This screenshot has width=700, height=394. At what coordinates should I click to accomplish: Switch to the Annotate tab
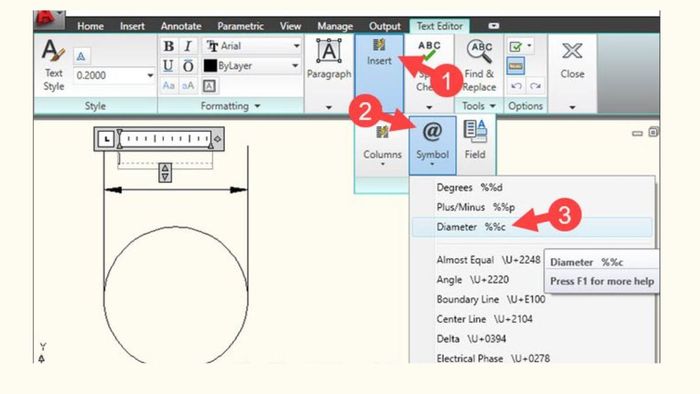[x=181, y=26]
